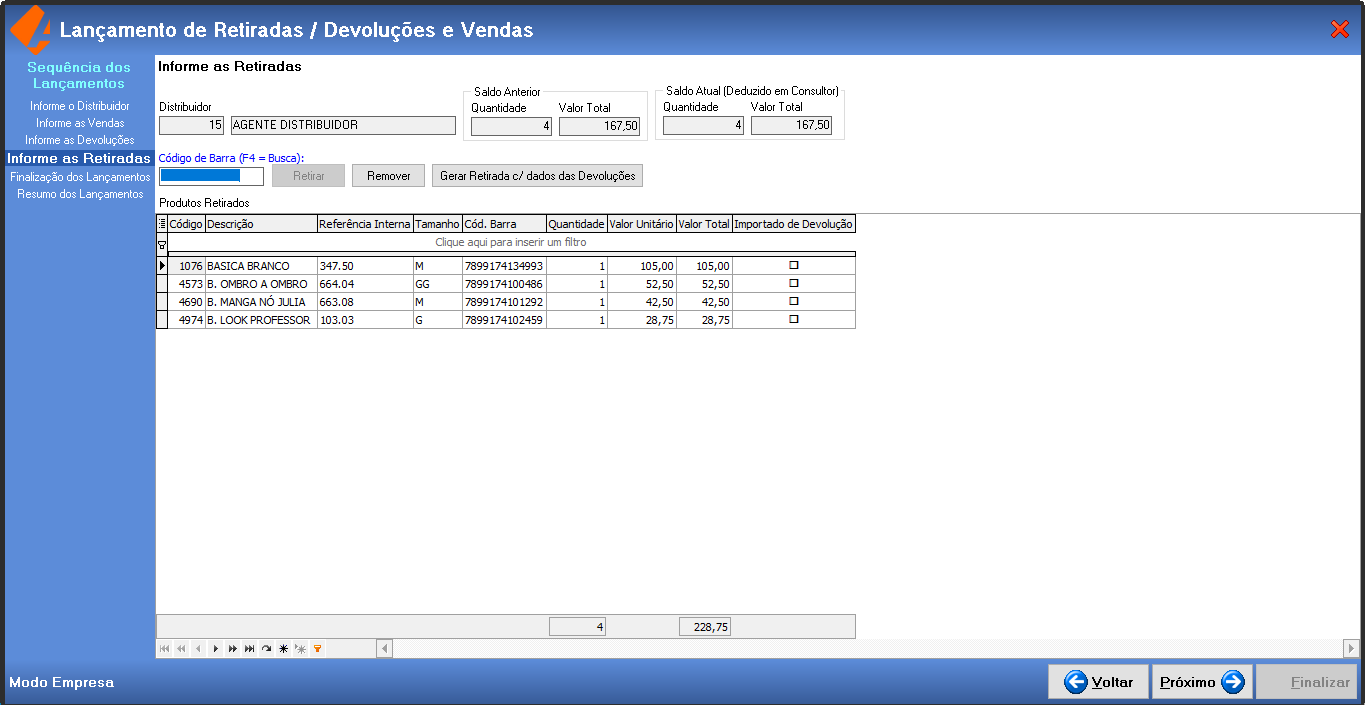Click the Próximo button
The height and width of the screenshot is (705, 1365).
(1202, 682)
